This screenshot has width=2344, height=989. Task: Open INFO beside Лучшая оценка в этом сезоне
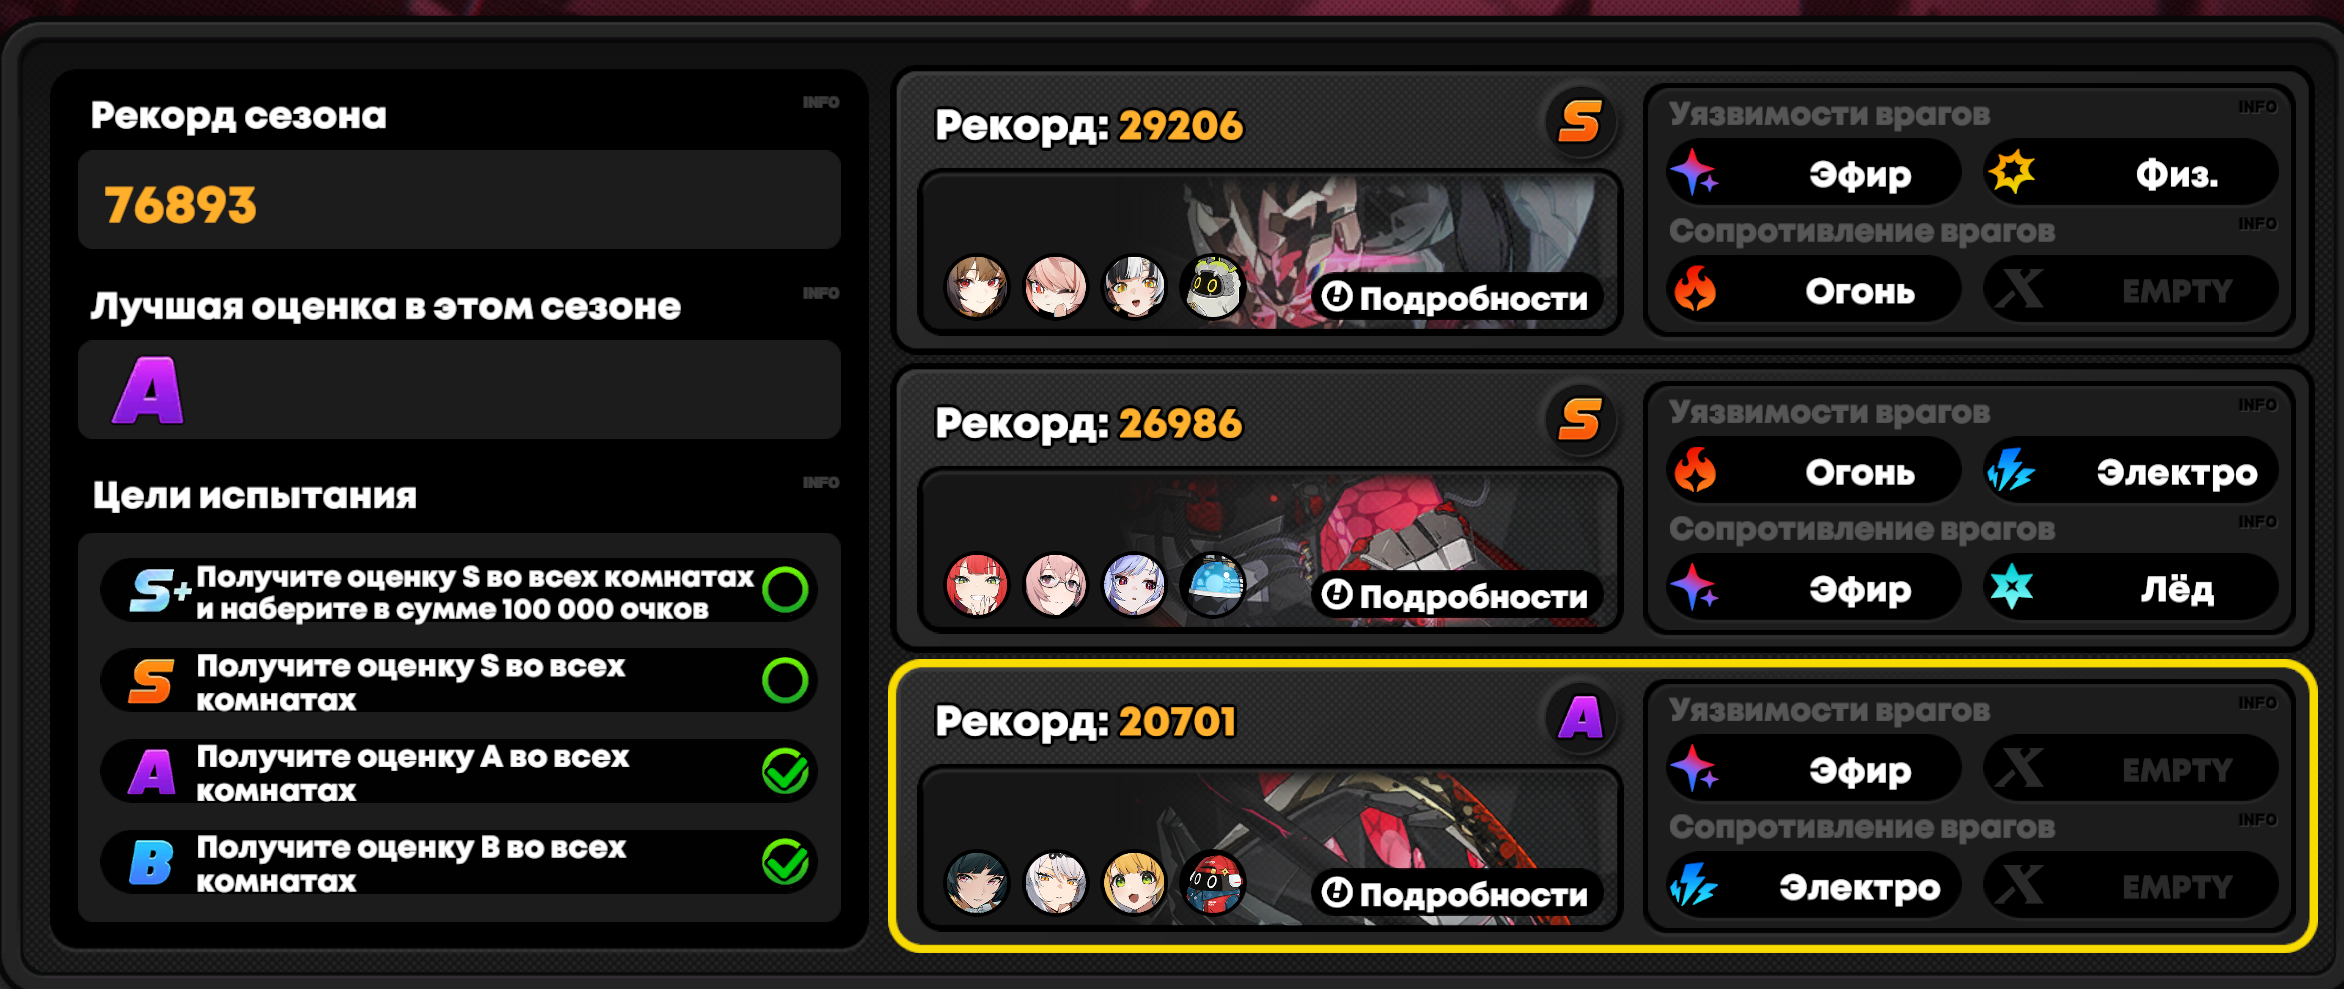(820, 293)
